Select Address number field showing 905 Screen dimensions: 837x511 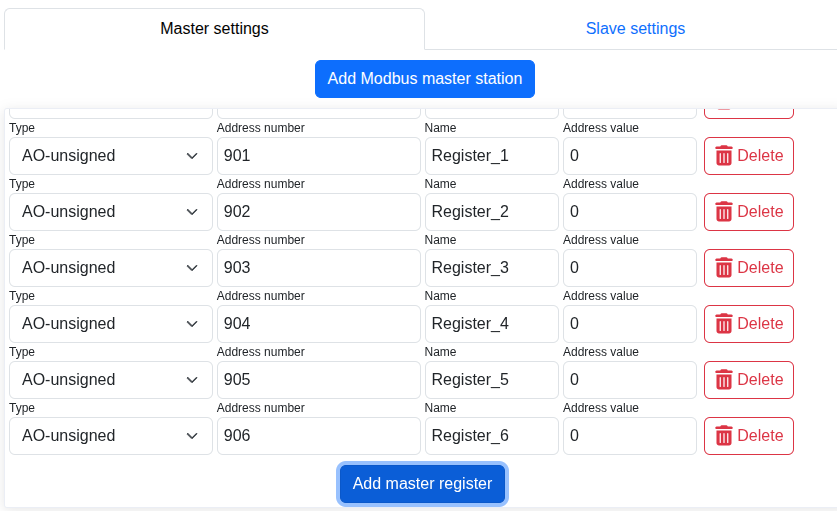click(318, 380)
